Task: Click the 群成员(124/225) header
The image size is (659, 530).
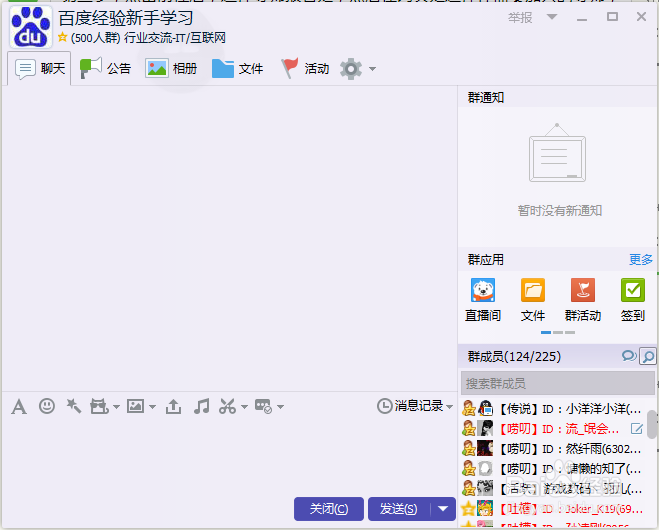Action: click(x=514, y=356)
